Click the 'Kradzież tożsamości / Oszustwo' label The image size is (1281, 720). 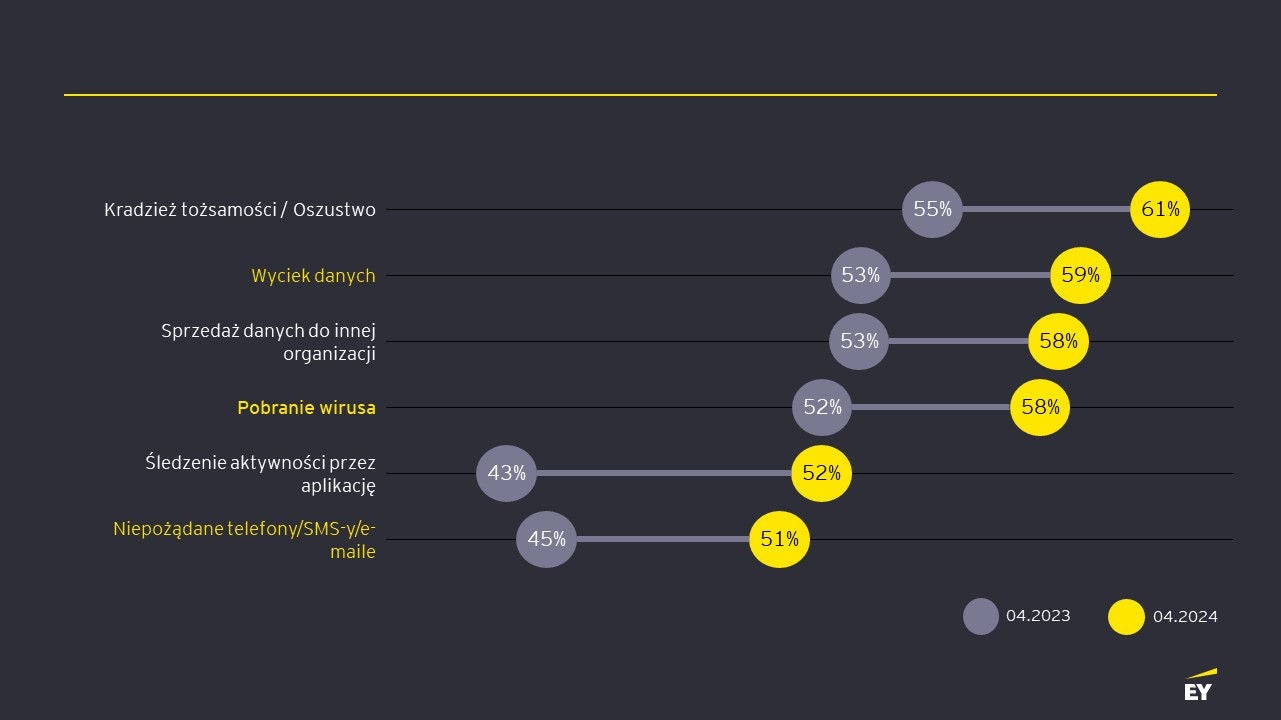pos(240,210)
